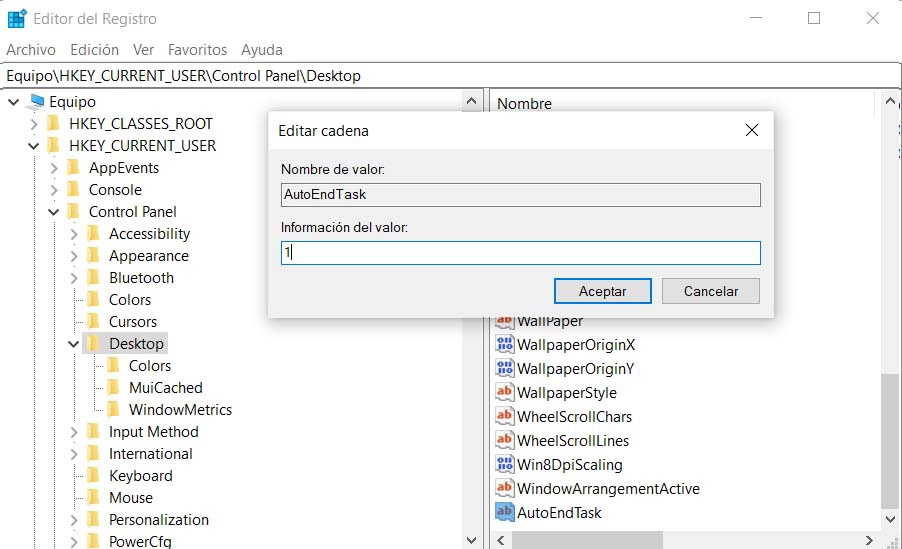The image size is (902, 549).
Task: Select the Bluetooth folder icon
Action: [93, 278]
